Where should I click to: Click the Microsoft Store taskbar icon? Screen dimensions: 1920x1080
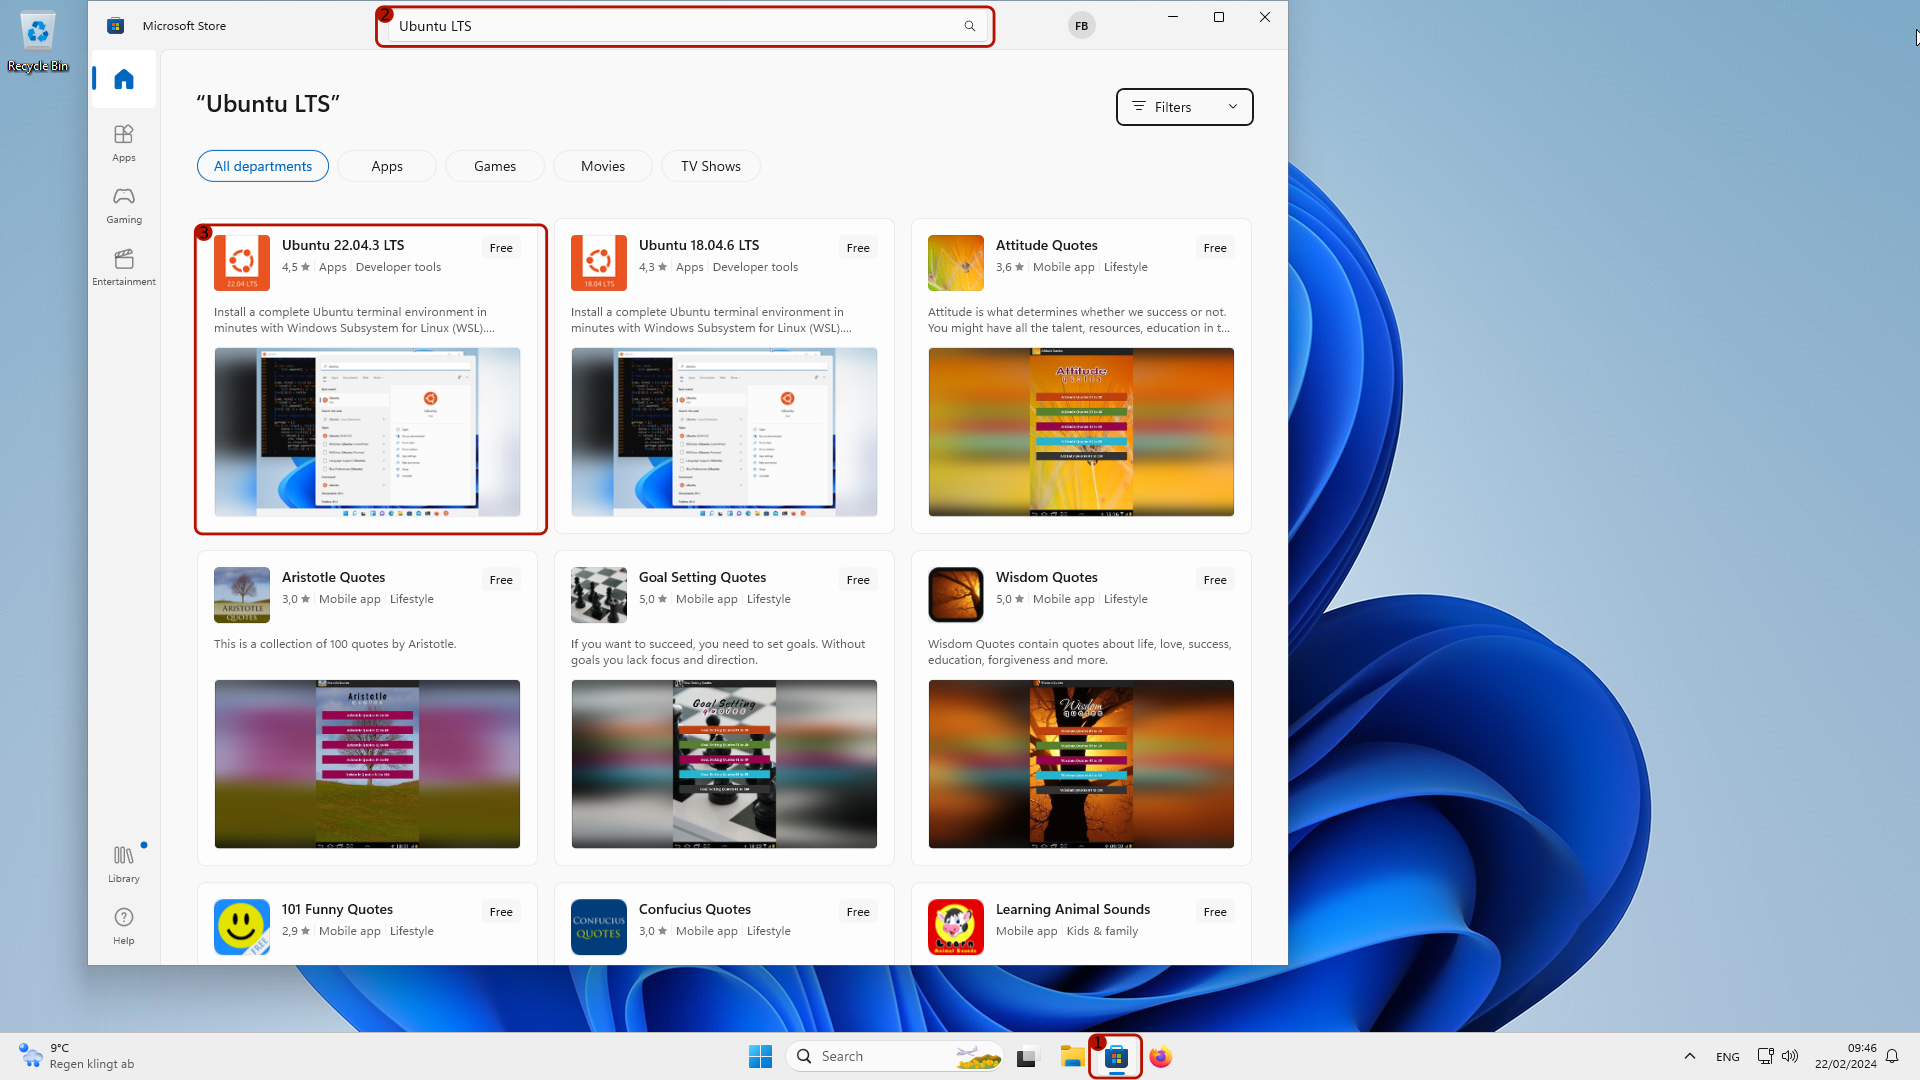pos(1114,1055)
